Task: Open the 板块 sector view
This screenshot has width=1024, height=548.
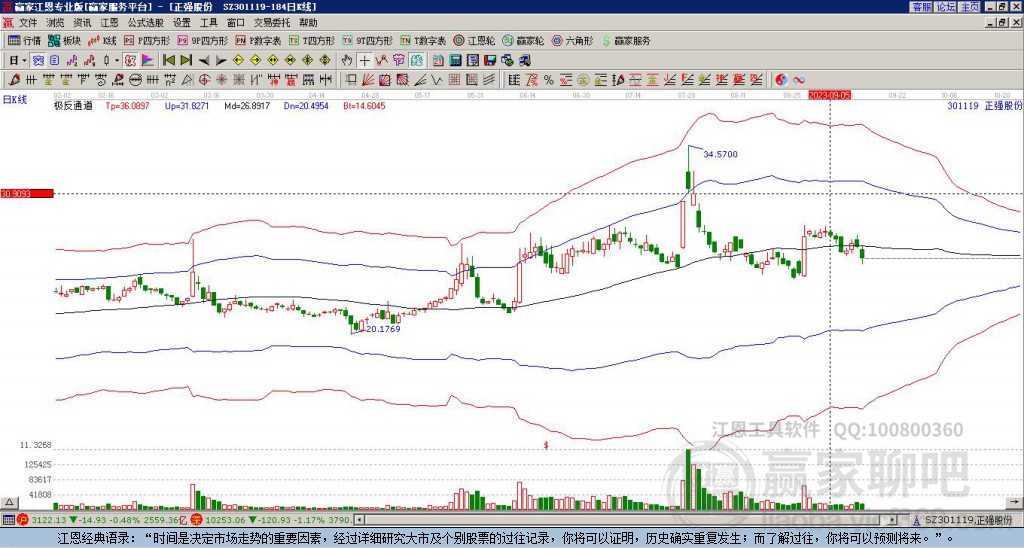Action: click(64, 40)
